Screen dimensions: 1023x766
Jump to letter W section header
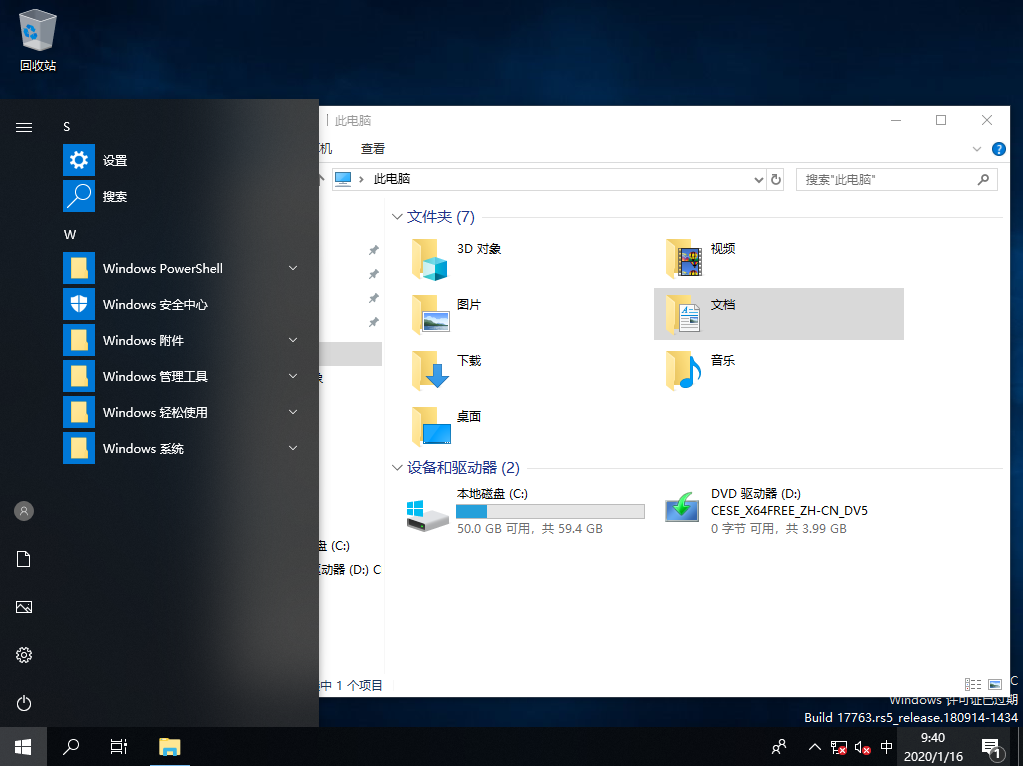[x=70, y=234]
